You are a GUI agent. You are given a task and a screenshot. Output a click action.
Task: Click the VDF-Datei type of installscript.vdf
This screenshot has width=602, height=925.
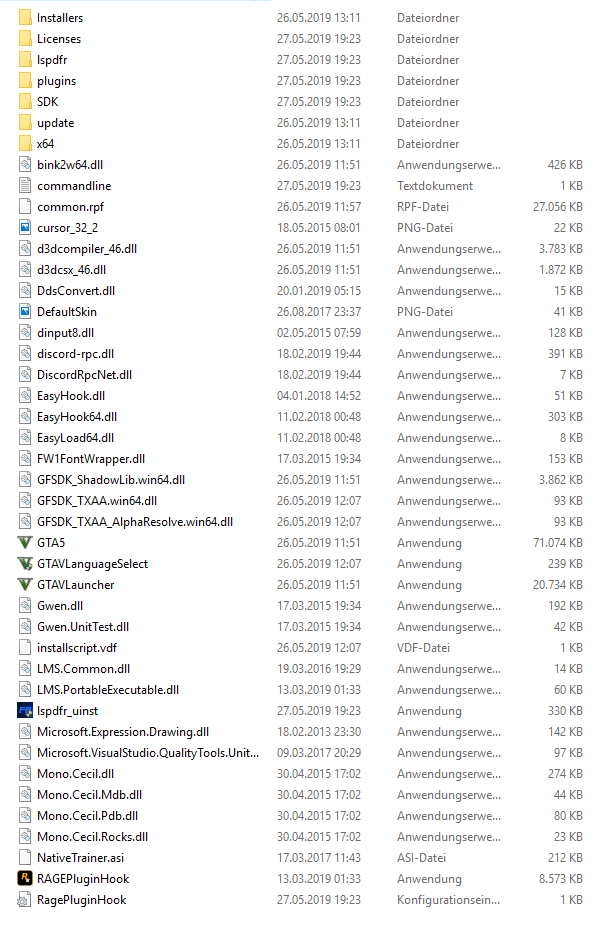tap(423, 648)
